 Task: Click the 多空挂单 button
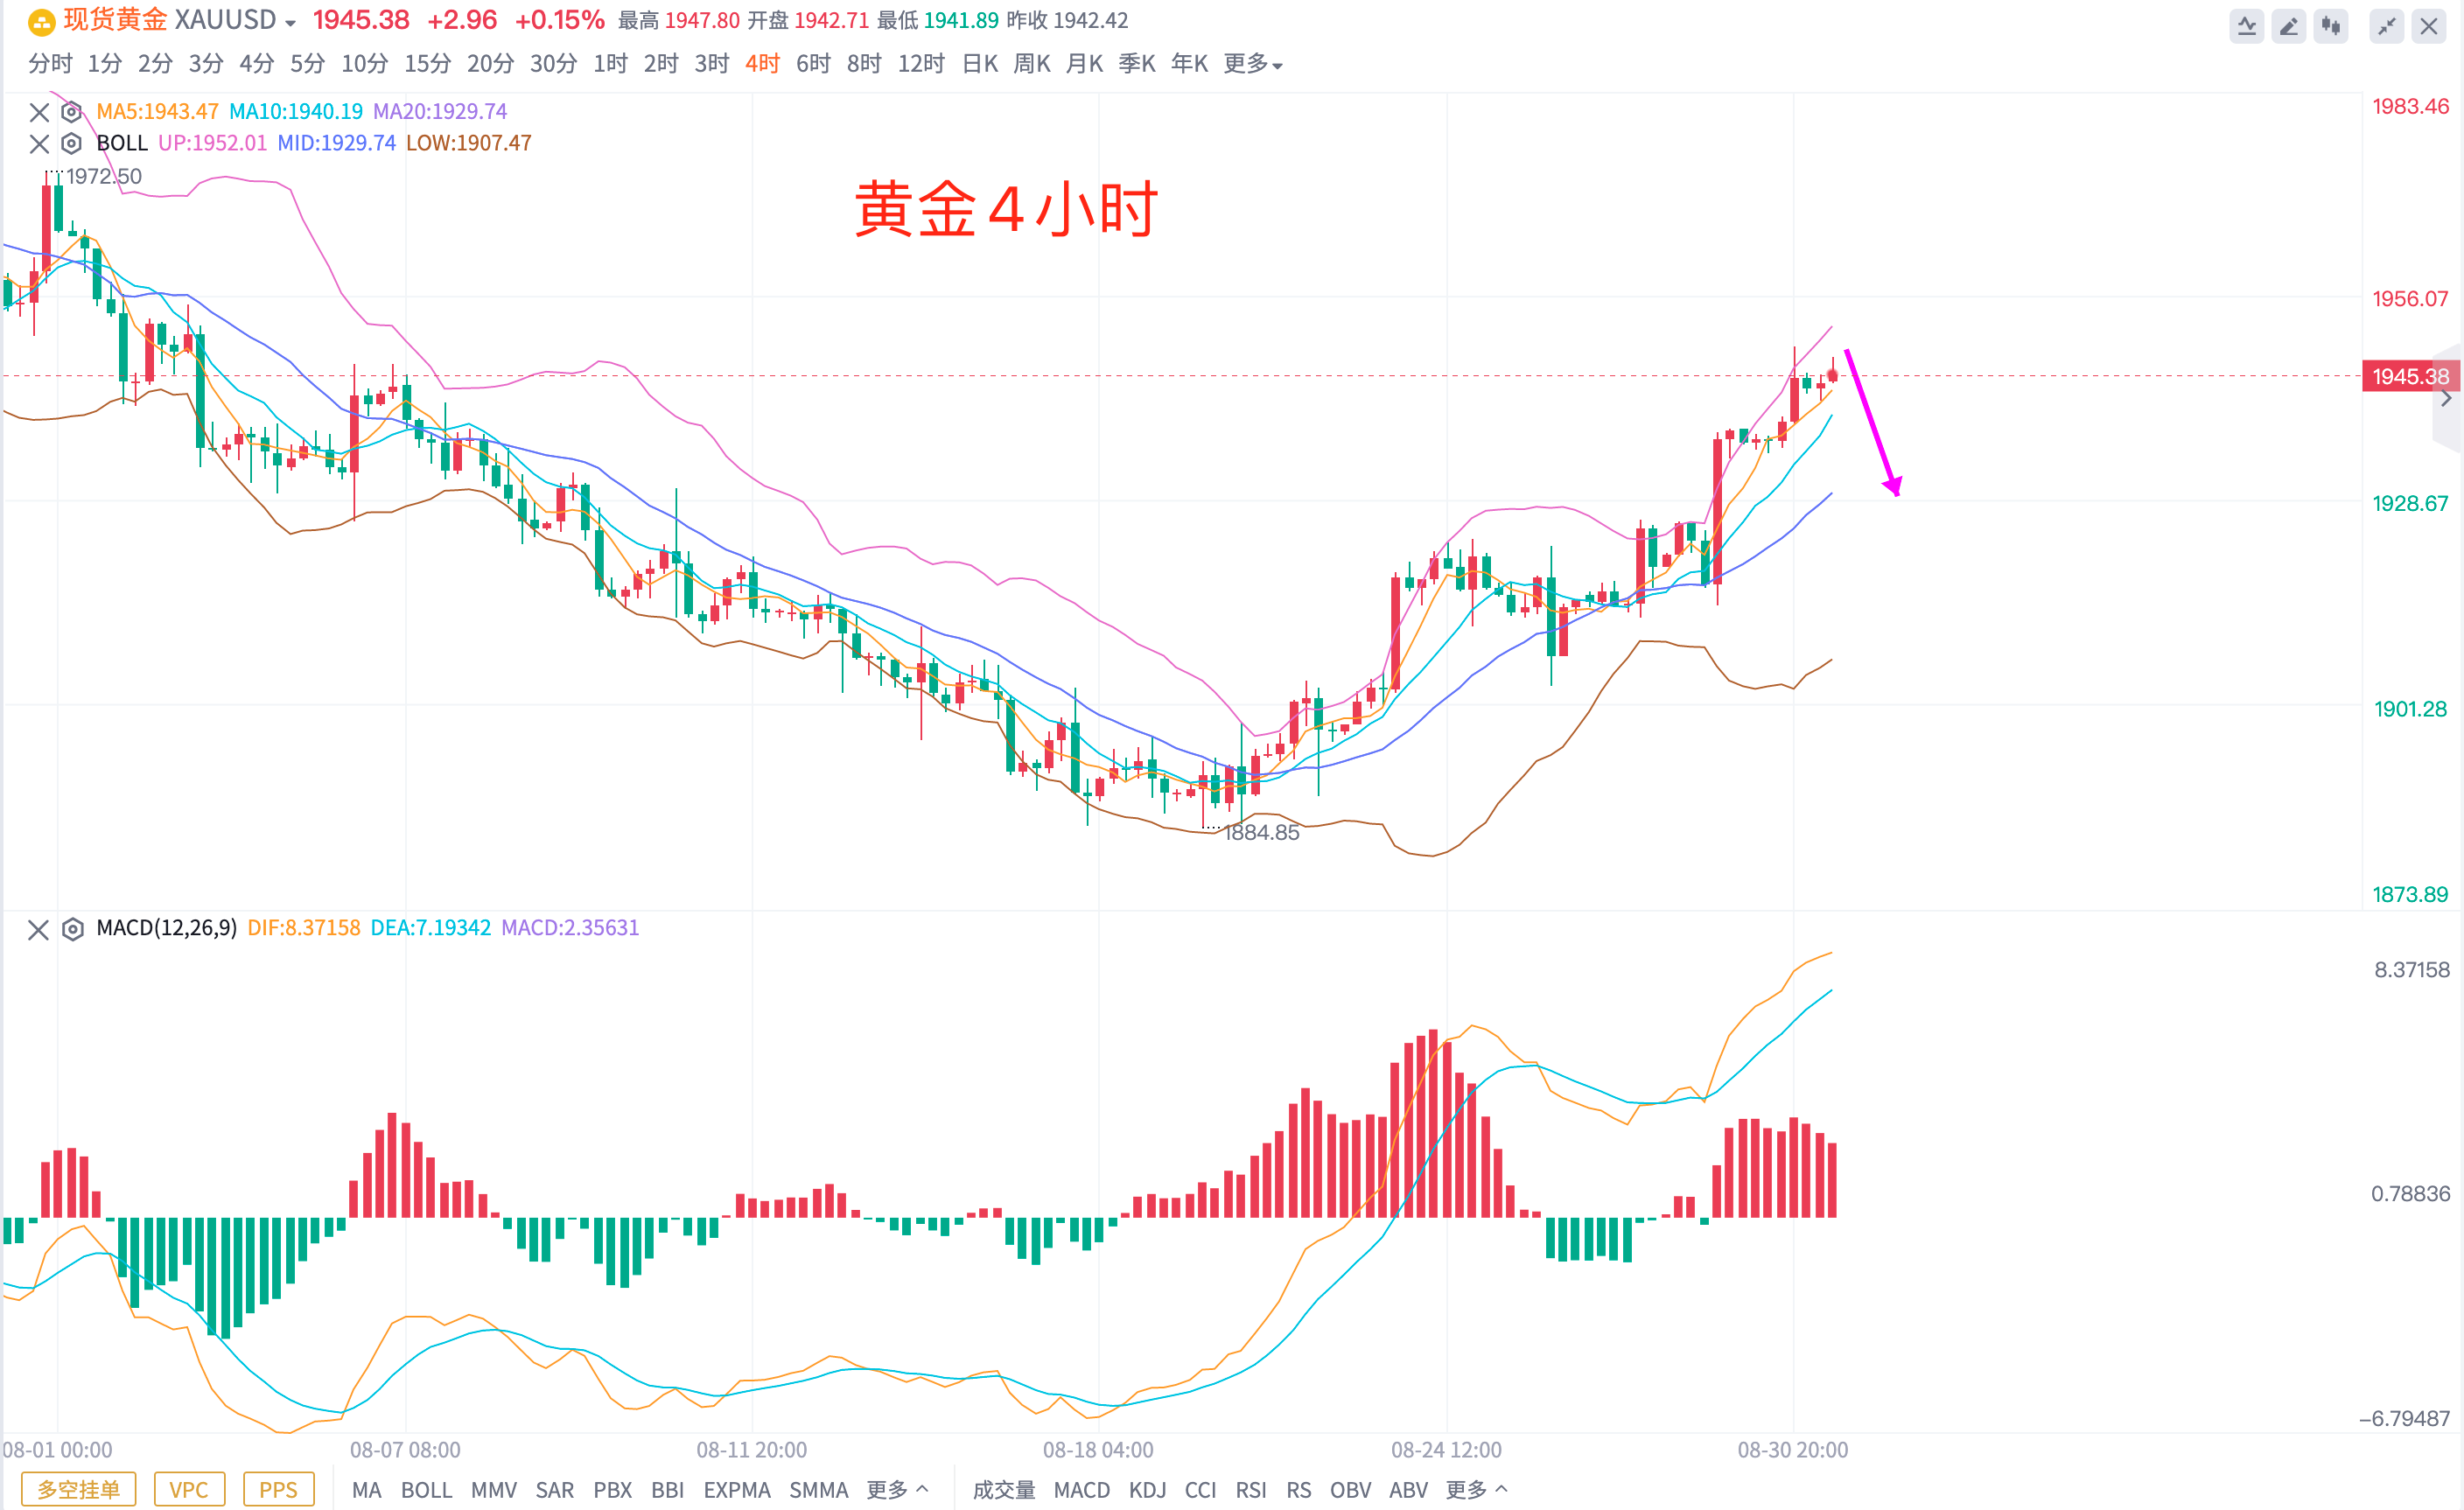[x=78, y=1489]
